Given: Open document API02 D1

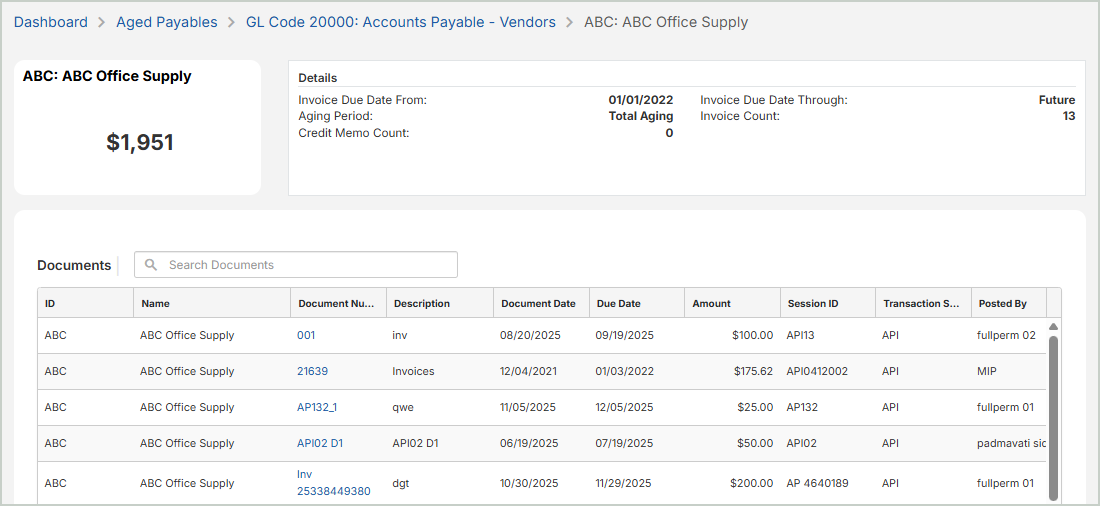Looking at the screenshot, I should pyautogui.click(x=320, y=443).
